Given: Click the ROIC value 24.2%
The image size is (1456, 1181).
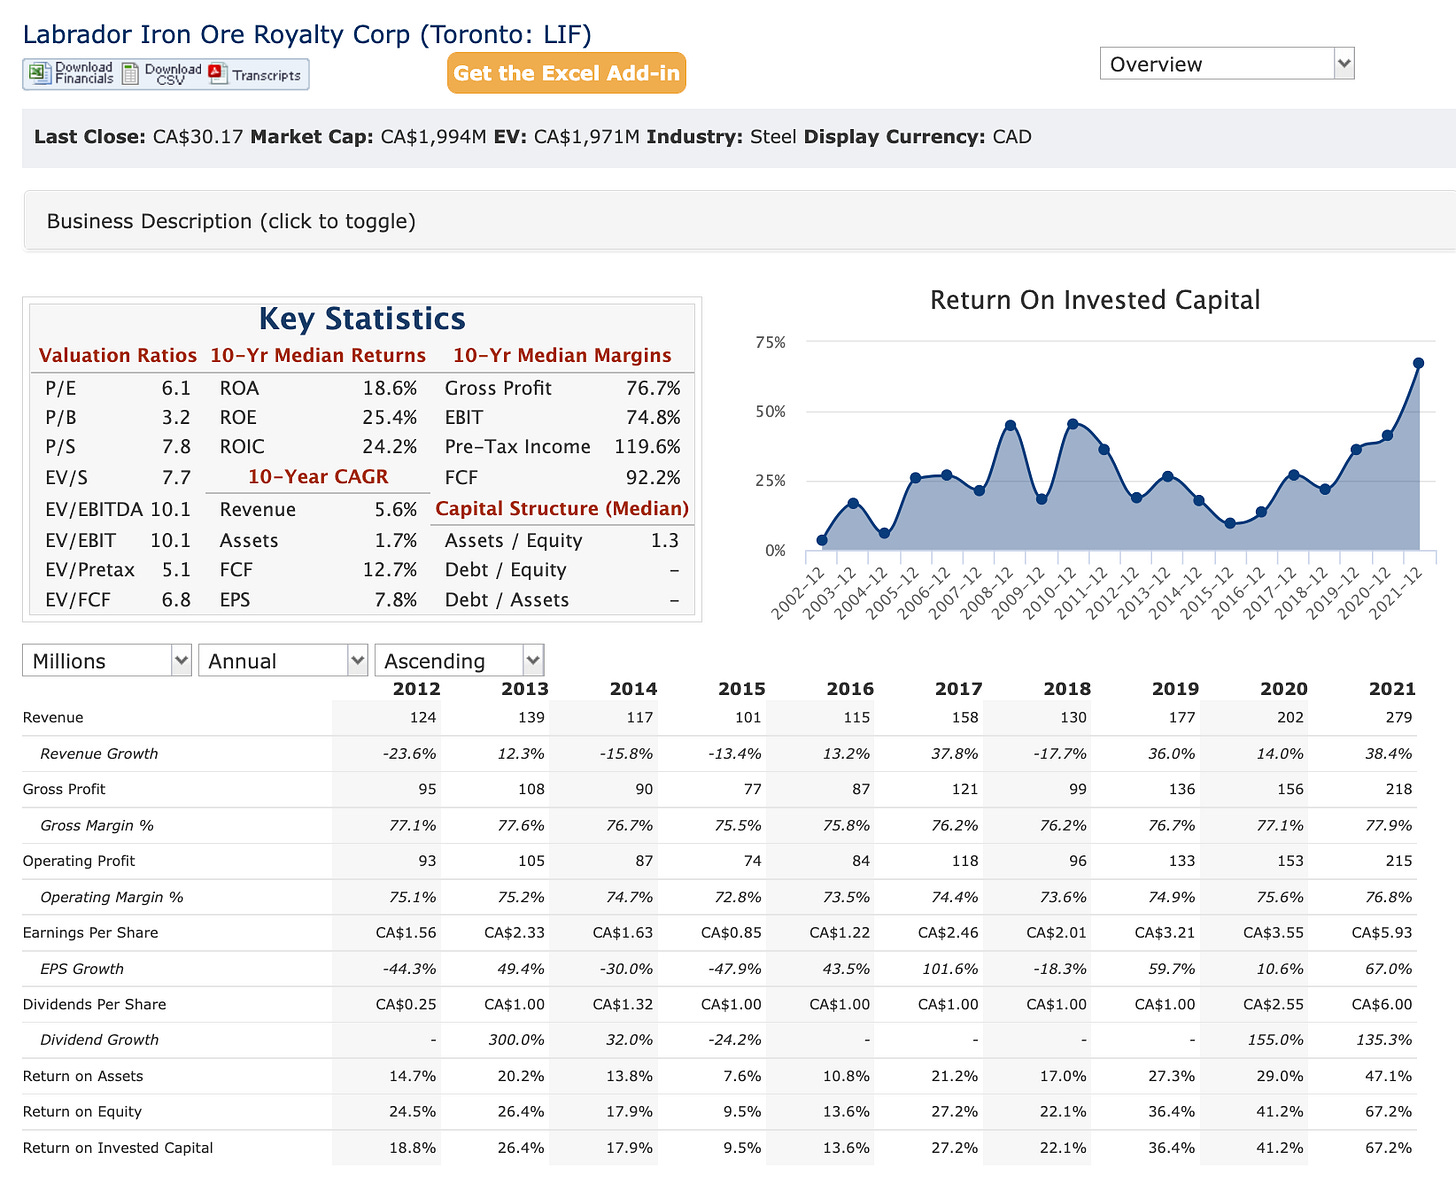Looking at the screenshot, I should 390,446.
